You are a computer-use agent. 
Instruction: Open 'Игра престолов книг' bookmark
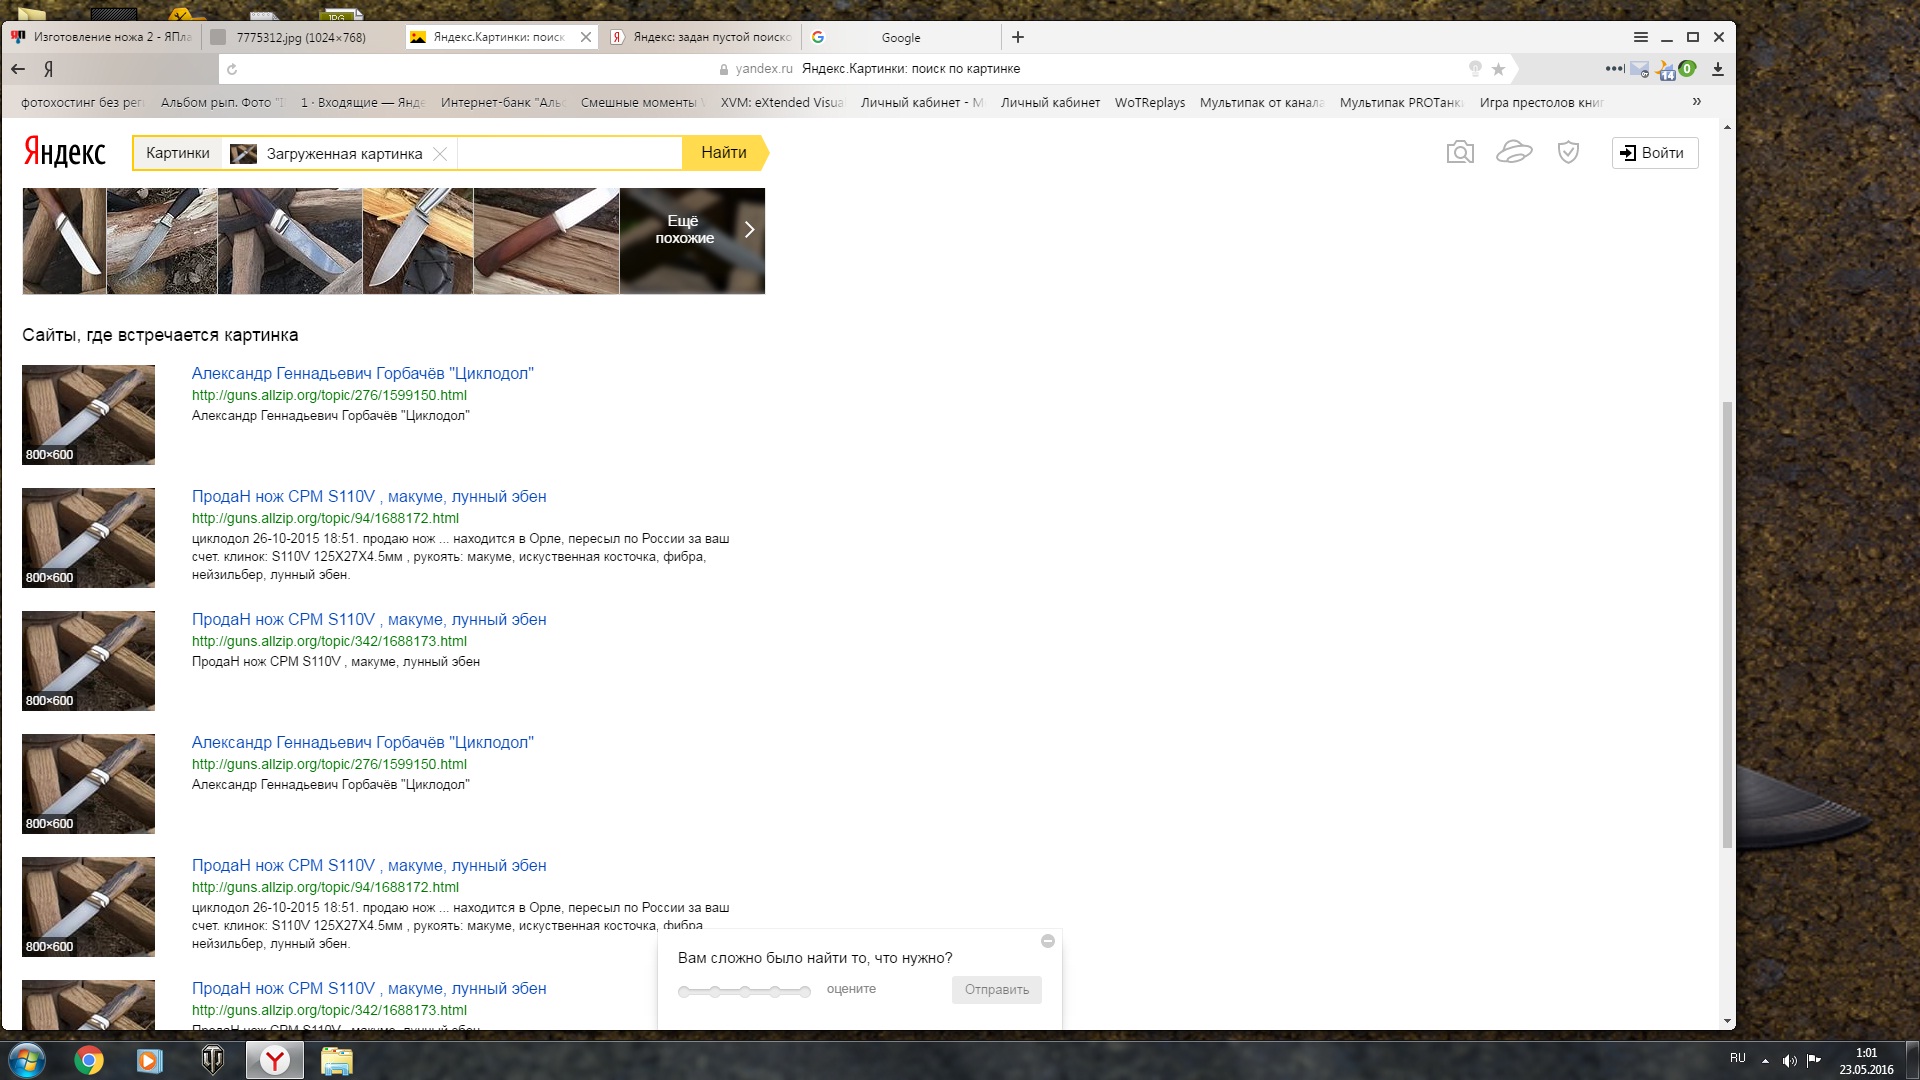point(1541,102)
